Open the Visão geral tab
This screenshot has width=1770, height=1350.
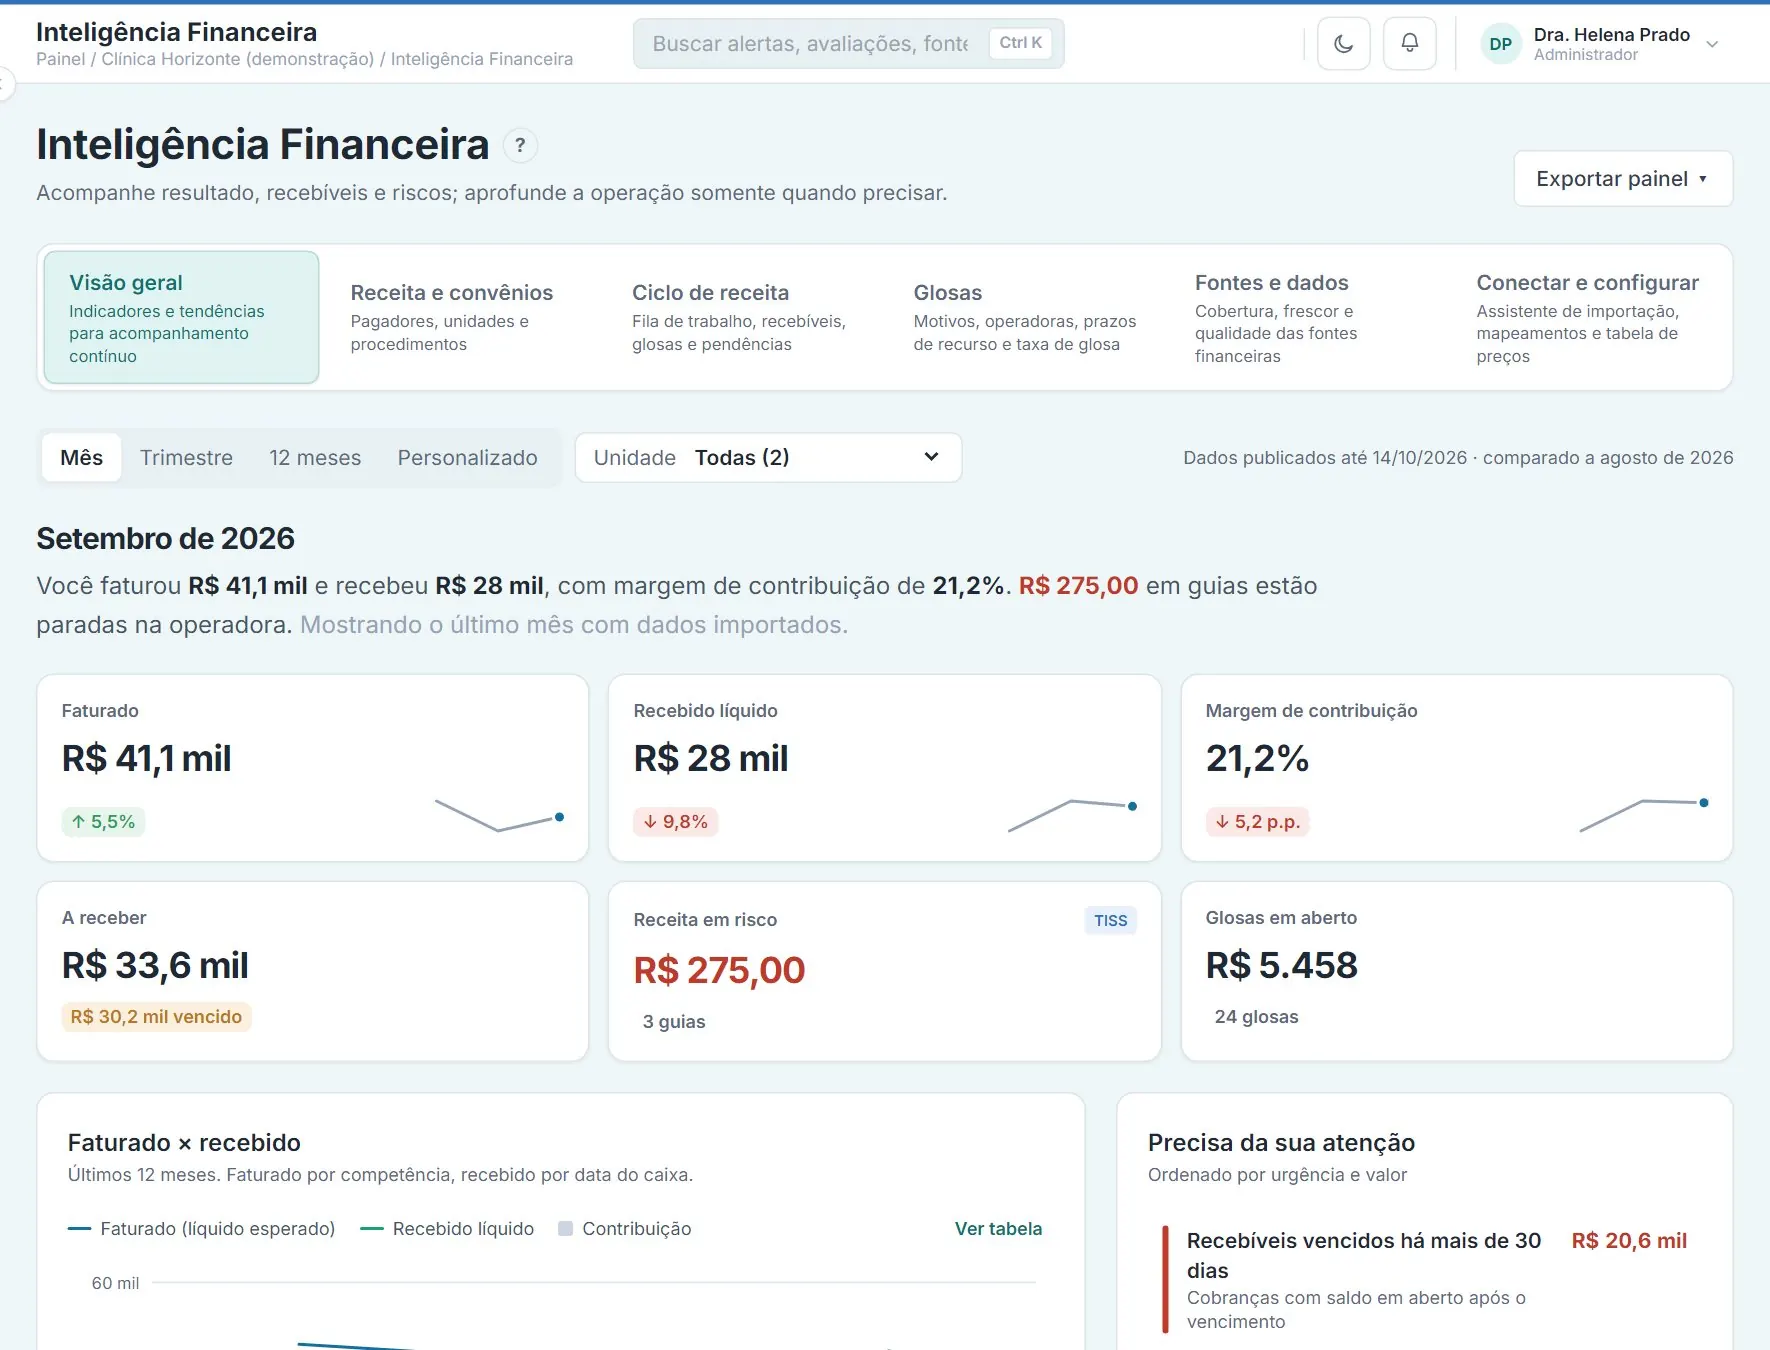[x=181, y=317]
